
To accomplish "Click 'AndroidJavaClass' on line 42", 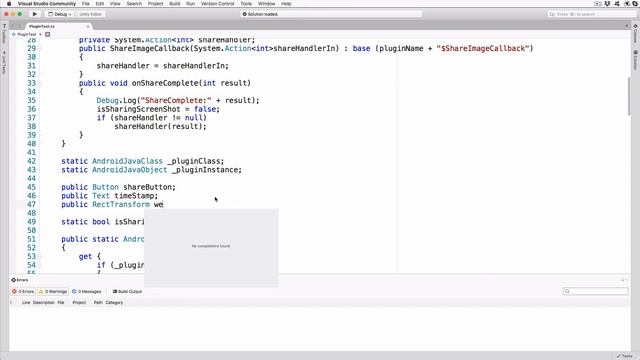I will point(127,161).
